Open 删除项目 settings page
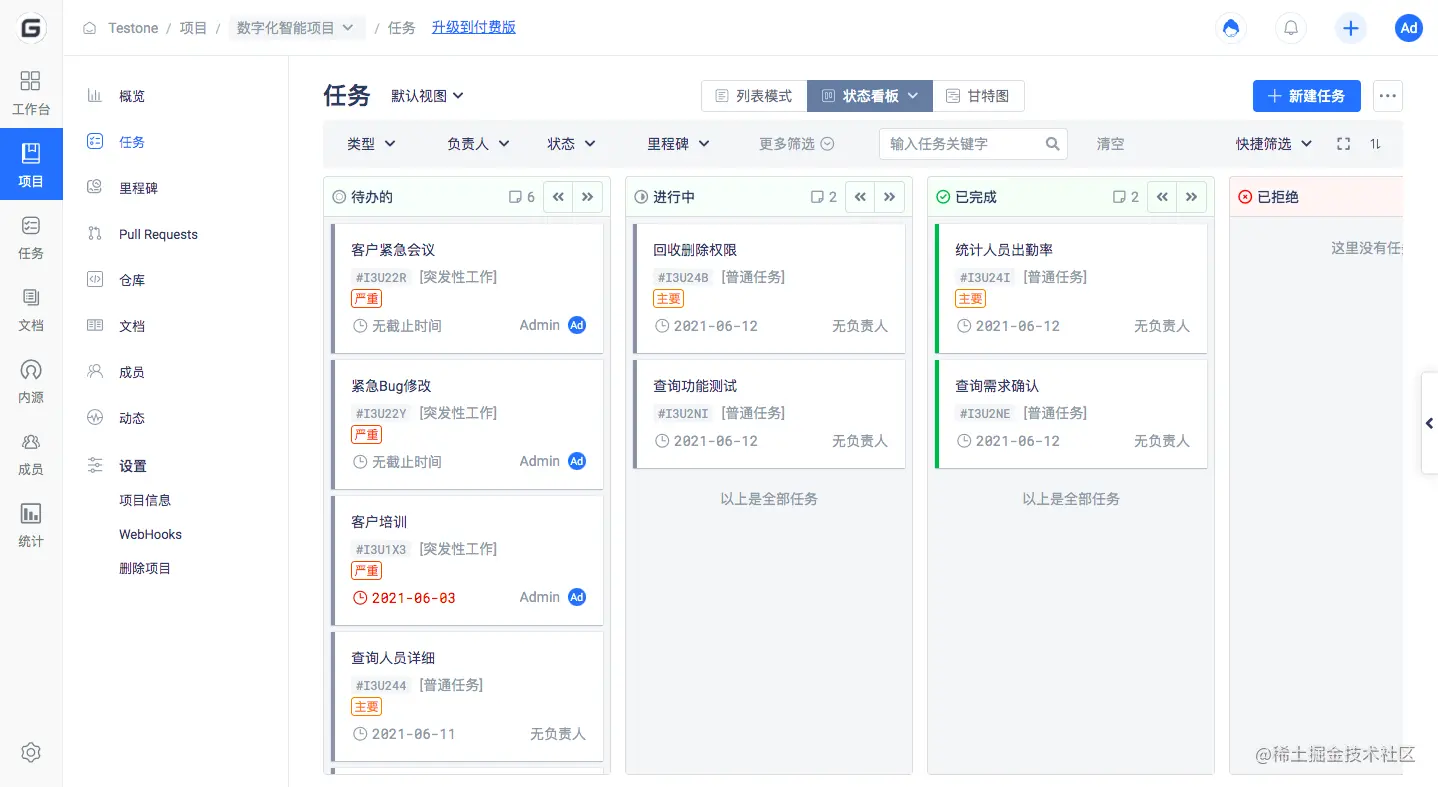Screen dimensions: 1438x787 (145, 568)
